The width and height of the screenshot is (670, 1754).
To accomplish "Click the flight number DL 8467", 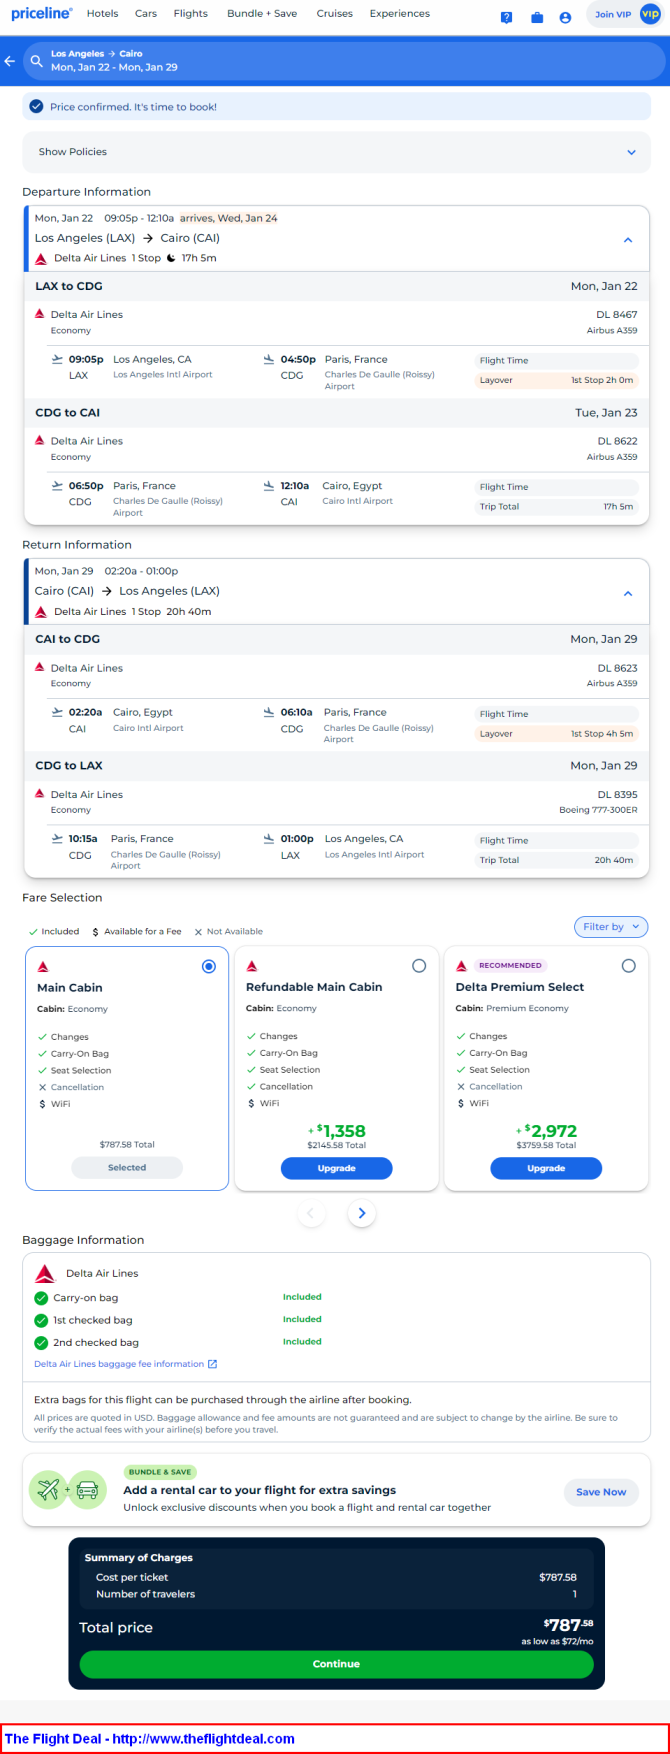I will pyautogui.click(x=617, y=314).
